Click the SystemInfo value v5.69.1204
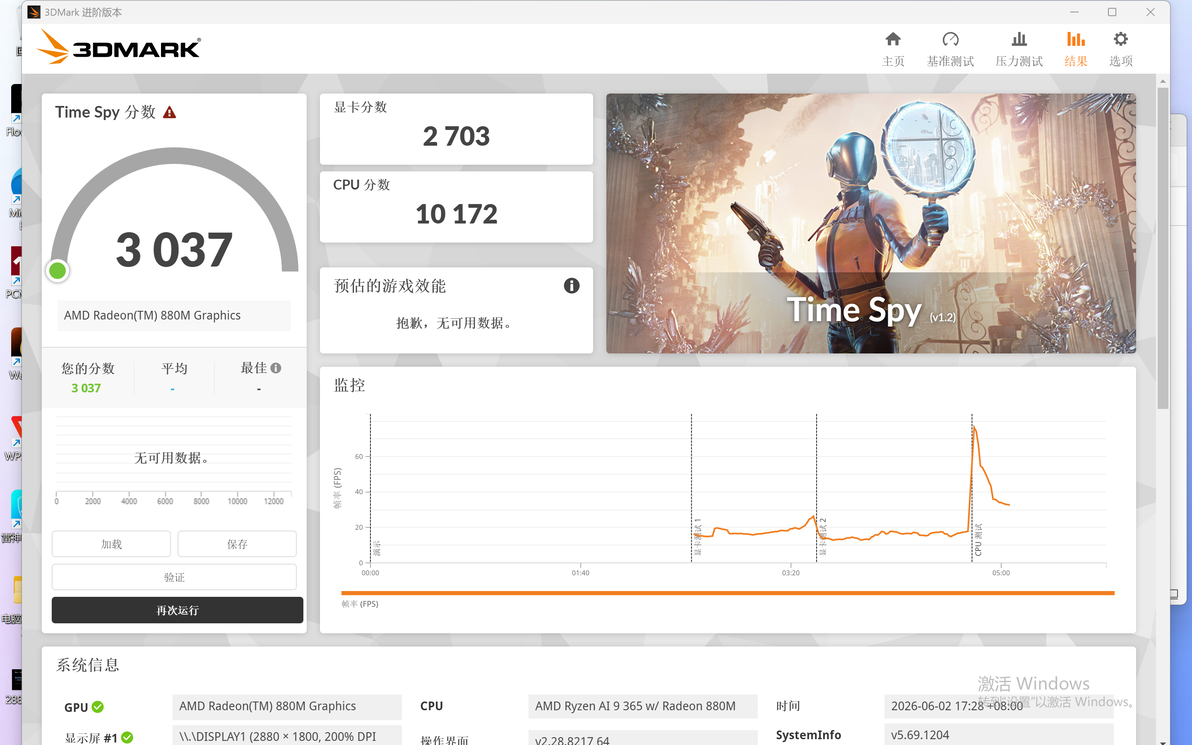 tap(998, 735)
